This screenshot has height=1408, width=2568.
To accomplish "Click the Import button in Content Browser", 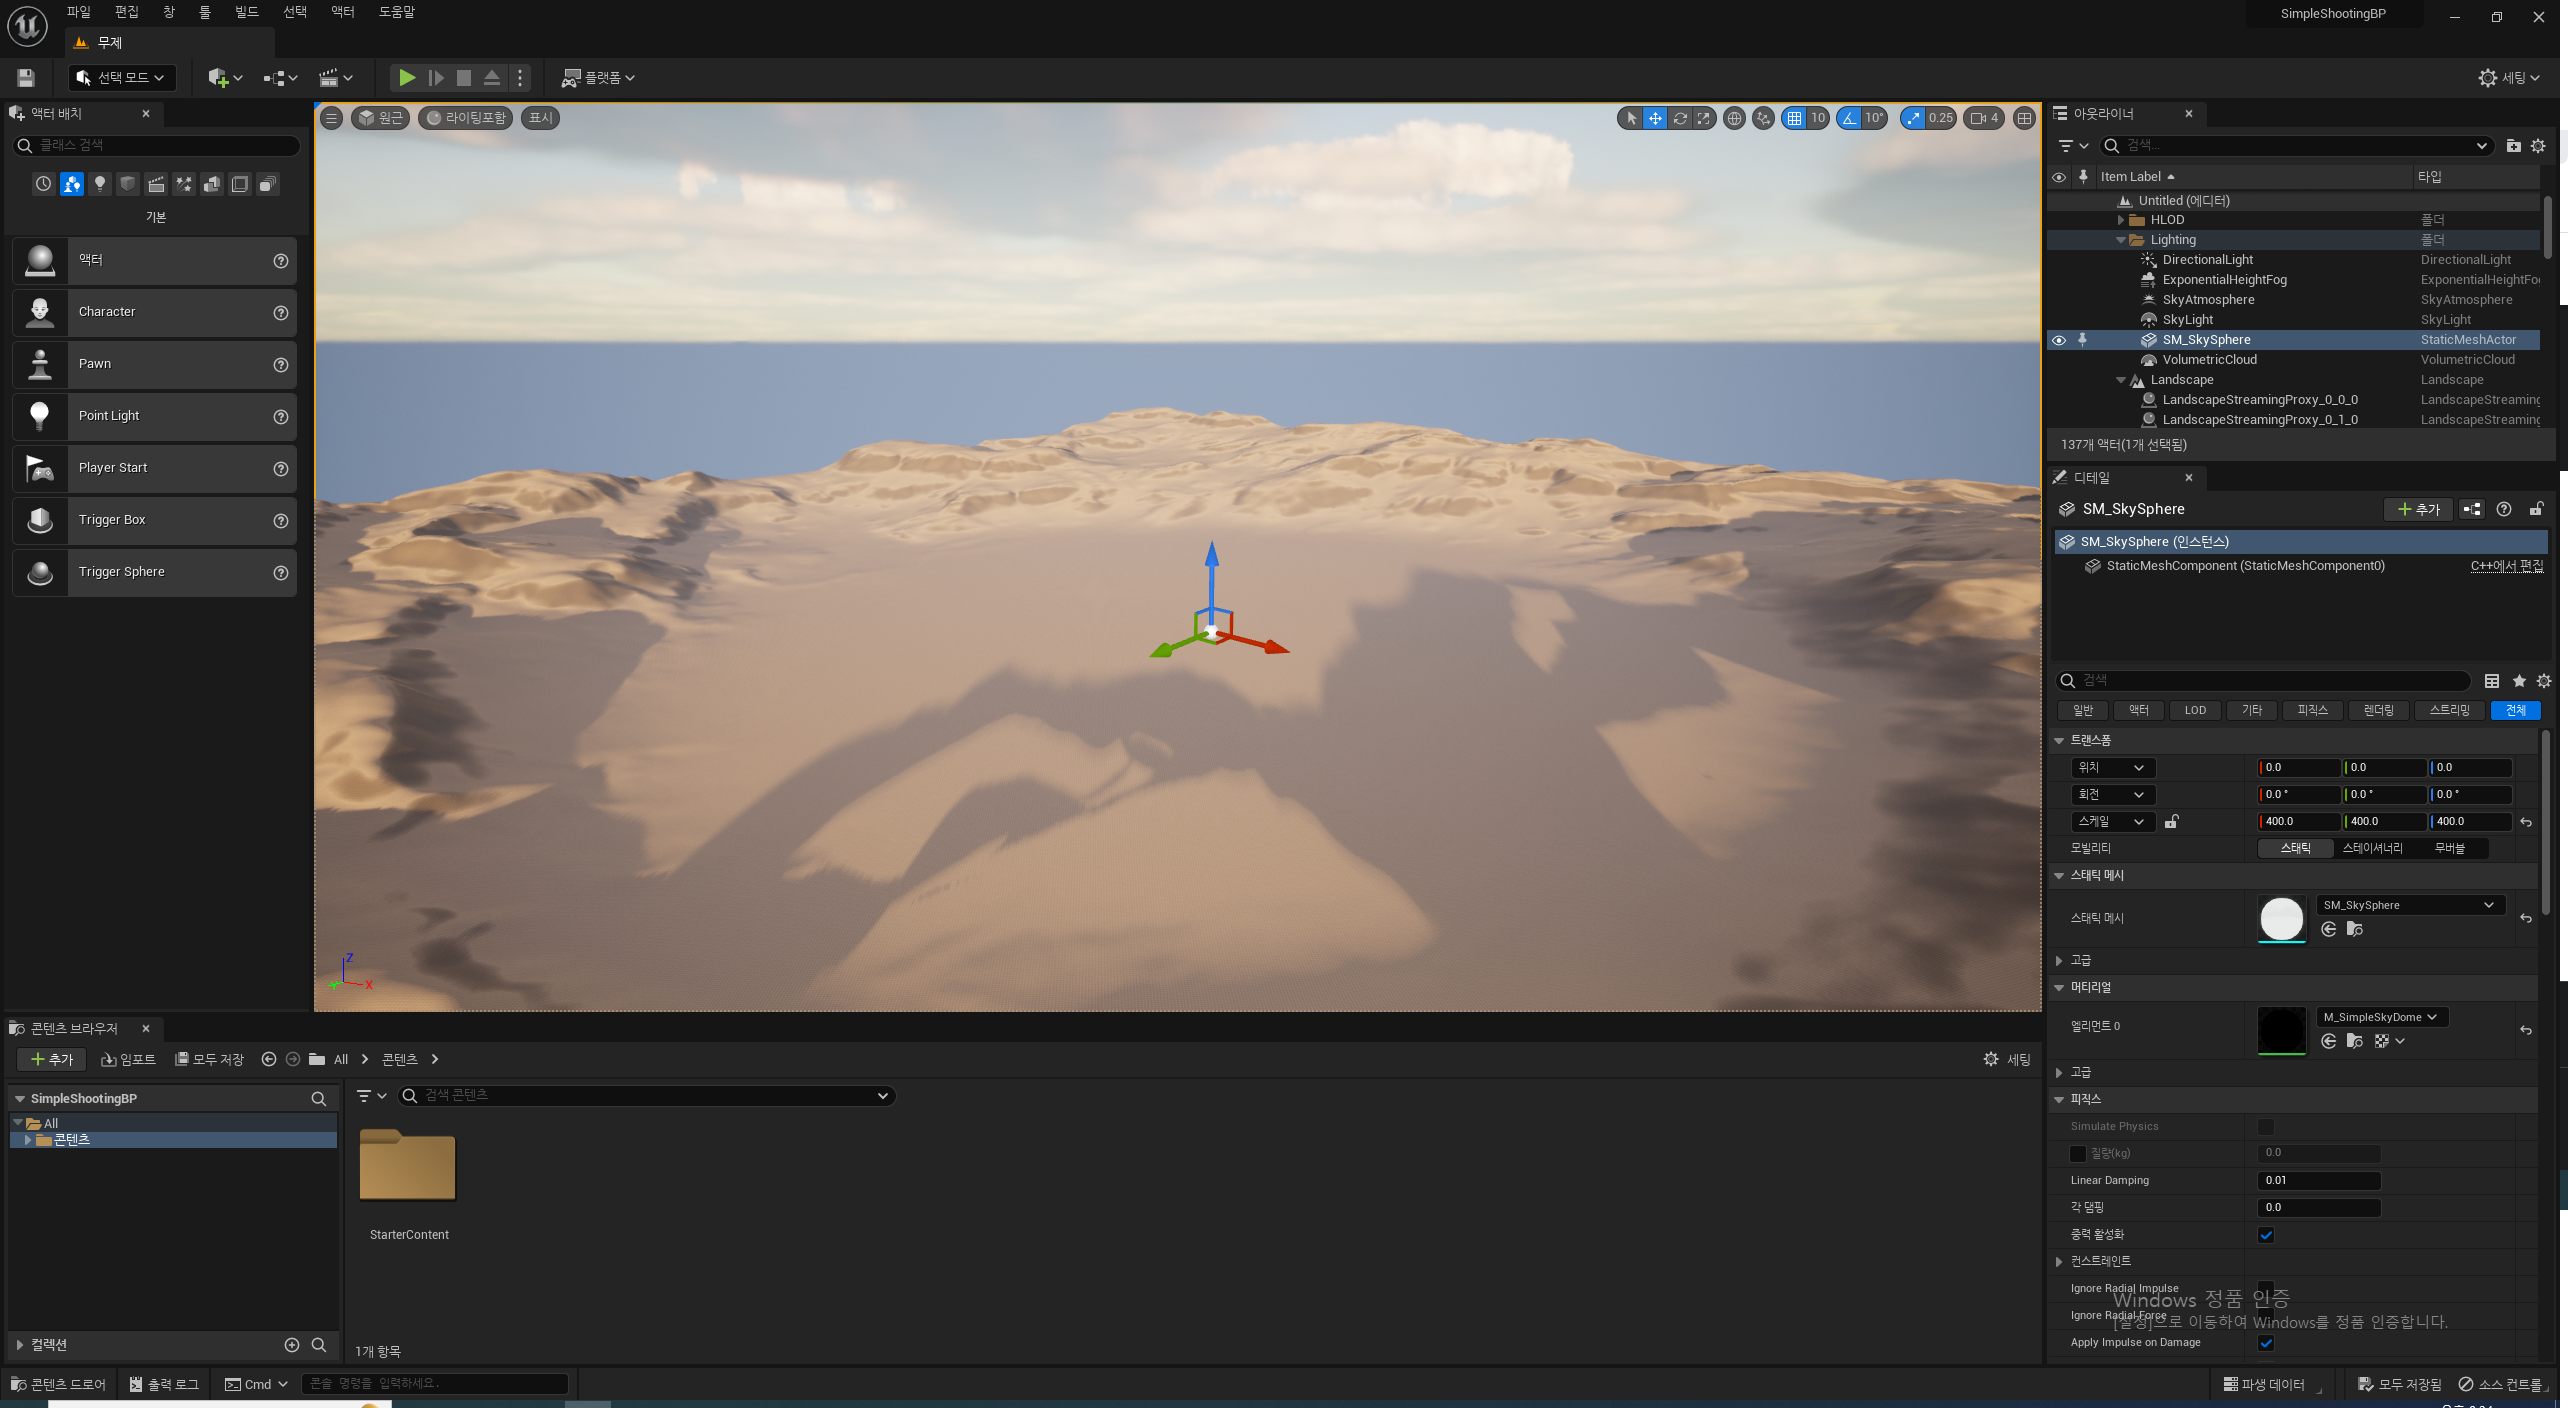I will (129, 1059).
